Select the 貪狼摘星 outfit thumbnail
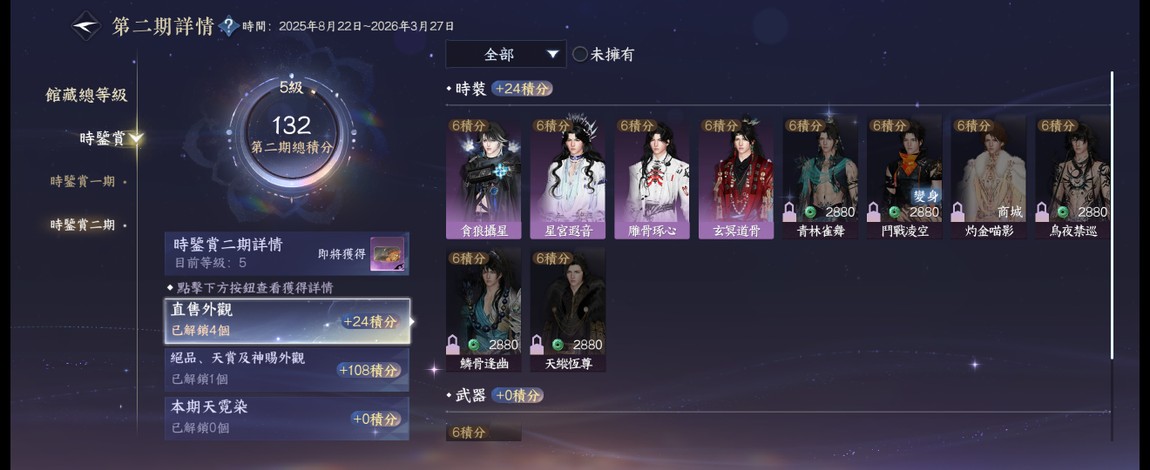Image resolution: width=1150 pixels, height=470 pixels. tap(483, 178)
